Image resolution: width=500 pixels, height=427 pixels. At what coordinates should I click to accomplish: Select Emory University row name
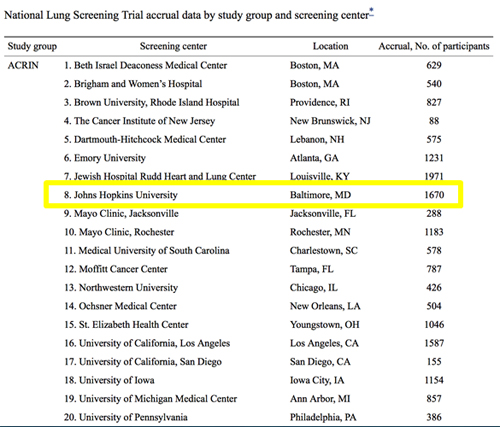pos(105,158)
